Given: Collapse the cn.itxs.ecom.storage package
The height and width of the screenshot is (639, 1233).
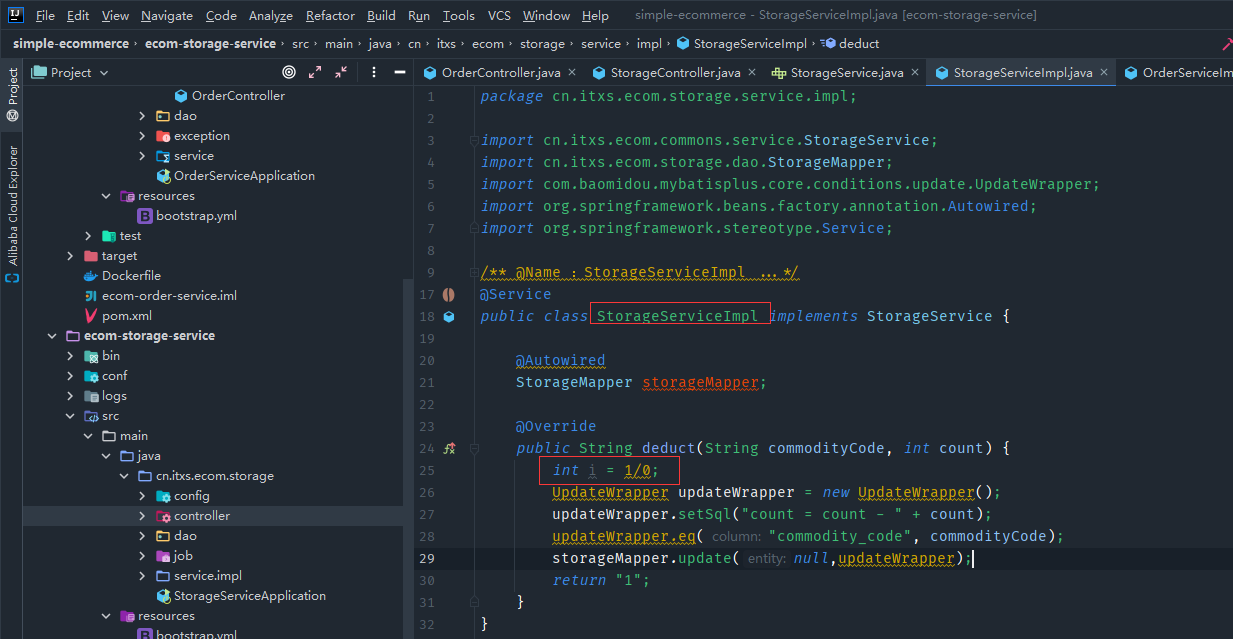Looking at the screenshot, I should coord(125,475).
